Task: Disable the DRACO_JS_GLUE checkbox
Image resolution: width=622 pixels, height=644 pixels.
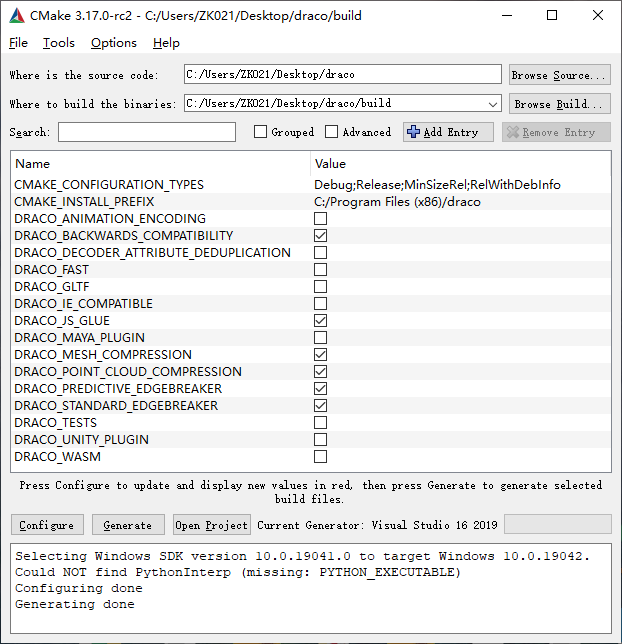Action: [320, 321]
